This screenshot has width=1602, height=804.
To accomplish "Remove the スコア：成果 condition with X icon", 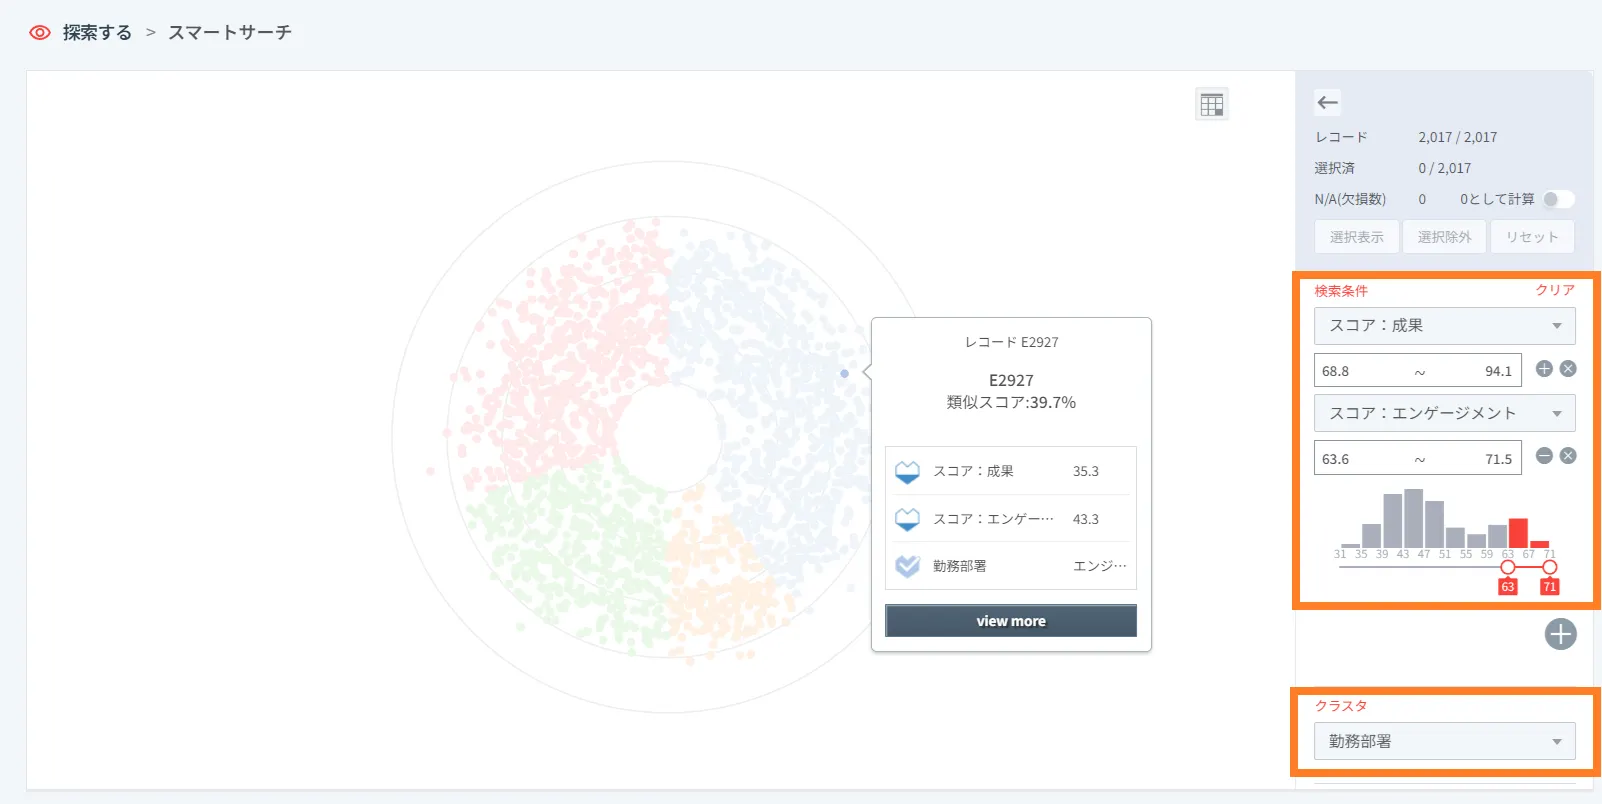I will coord(1568,369).
